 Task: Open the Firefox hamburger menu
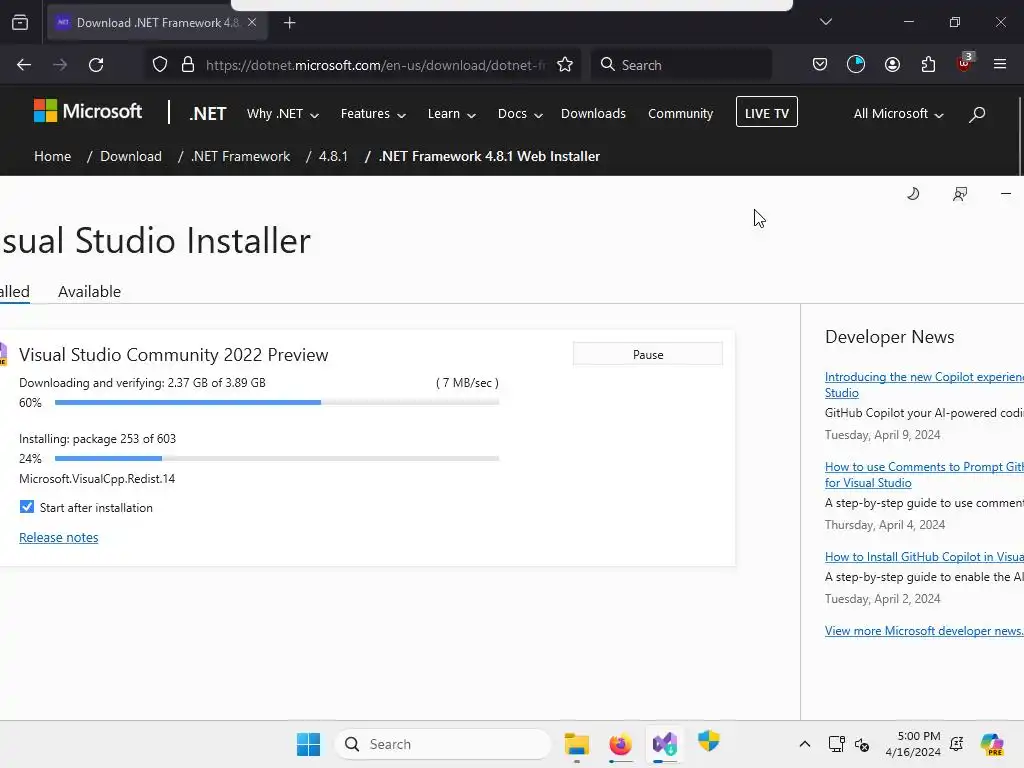pos(1000,64)
